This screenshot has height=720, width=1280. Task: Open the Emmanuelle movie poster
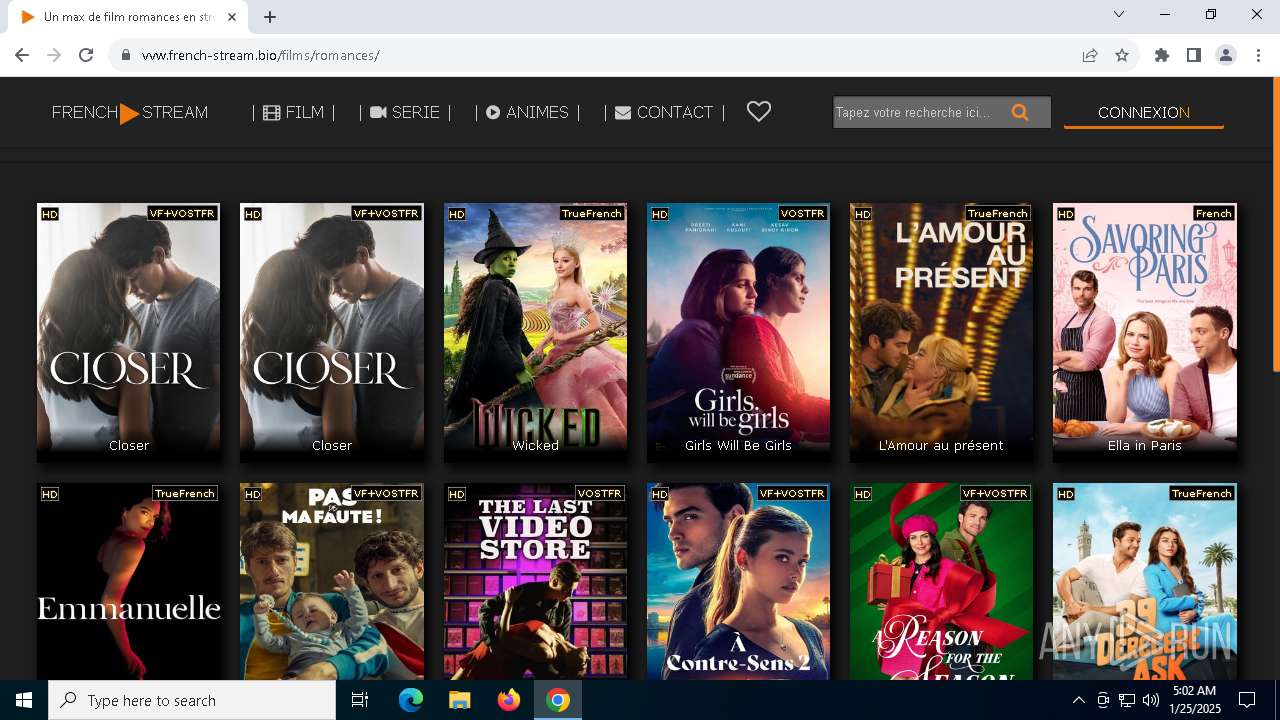(x=128, y=581)
